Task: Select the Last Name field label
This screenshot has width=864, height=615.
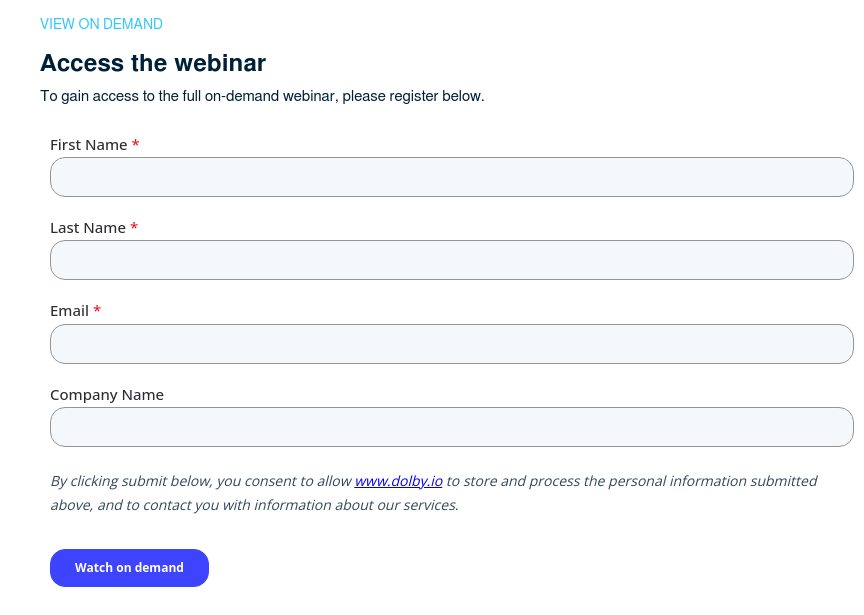Action: coord(86,227)
